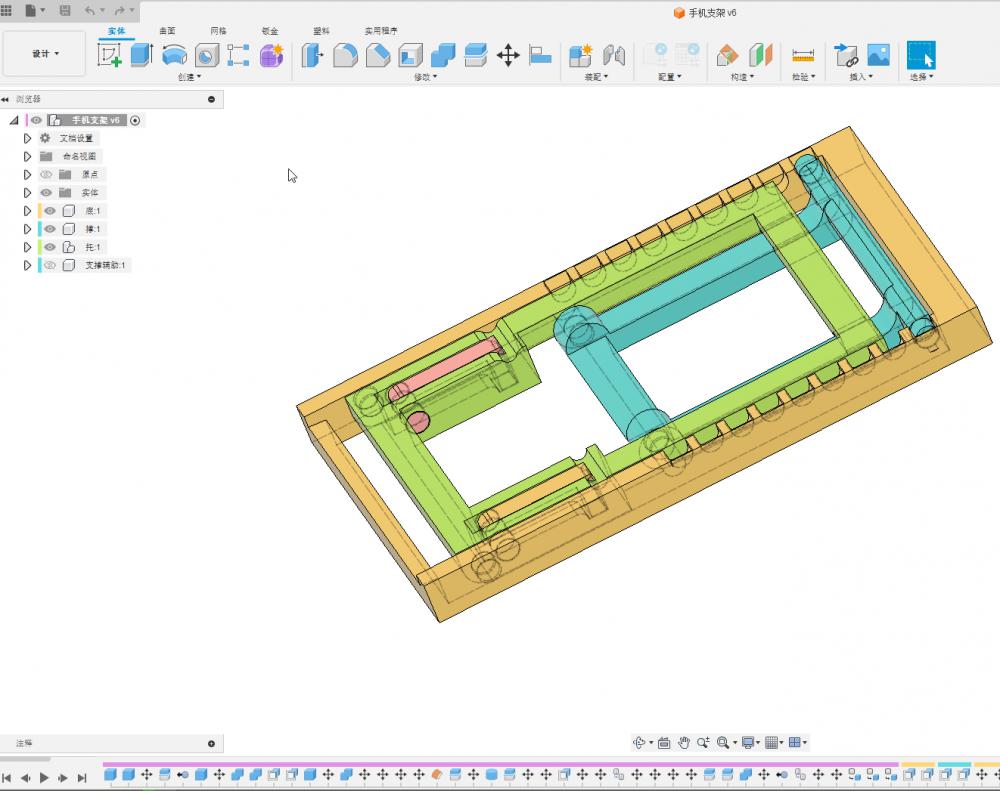Select the Split Body tool

pos(476,55)
